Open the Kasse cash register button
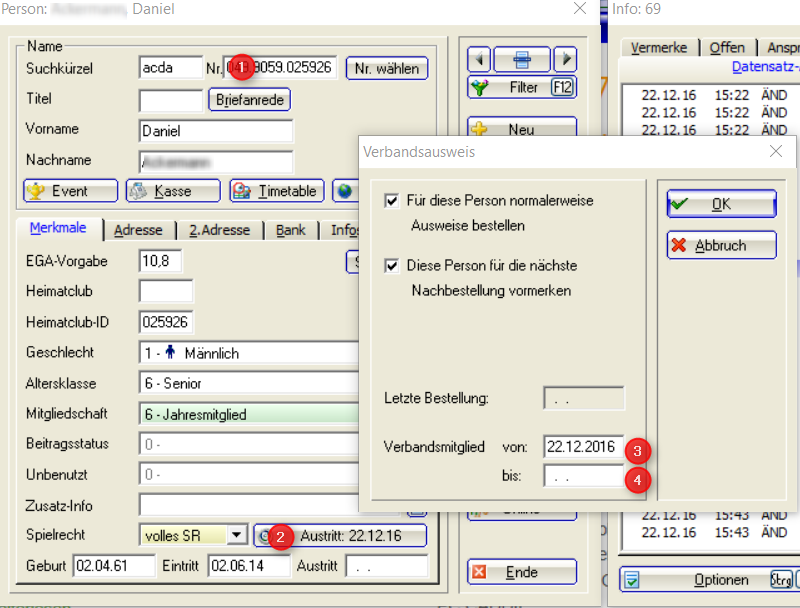The image size is (800, 608). [172, 191]
